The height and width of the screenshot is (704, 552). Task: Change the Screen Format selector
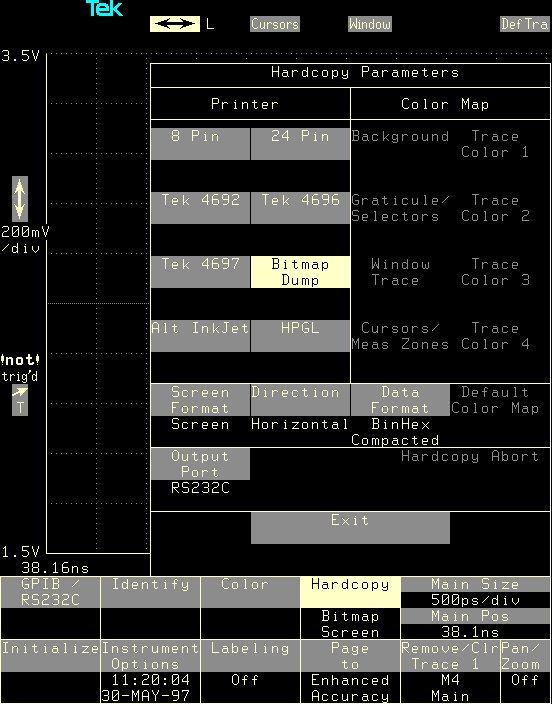click(x=200, y=400)
